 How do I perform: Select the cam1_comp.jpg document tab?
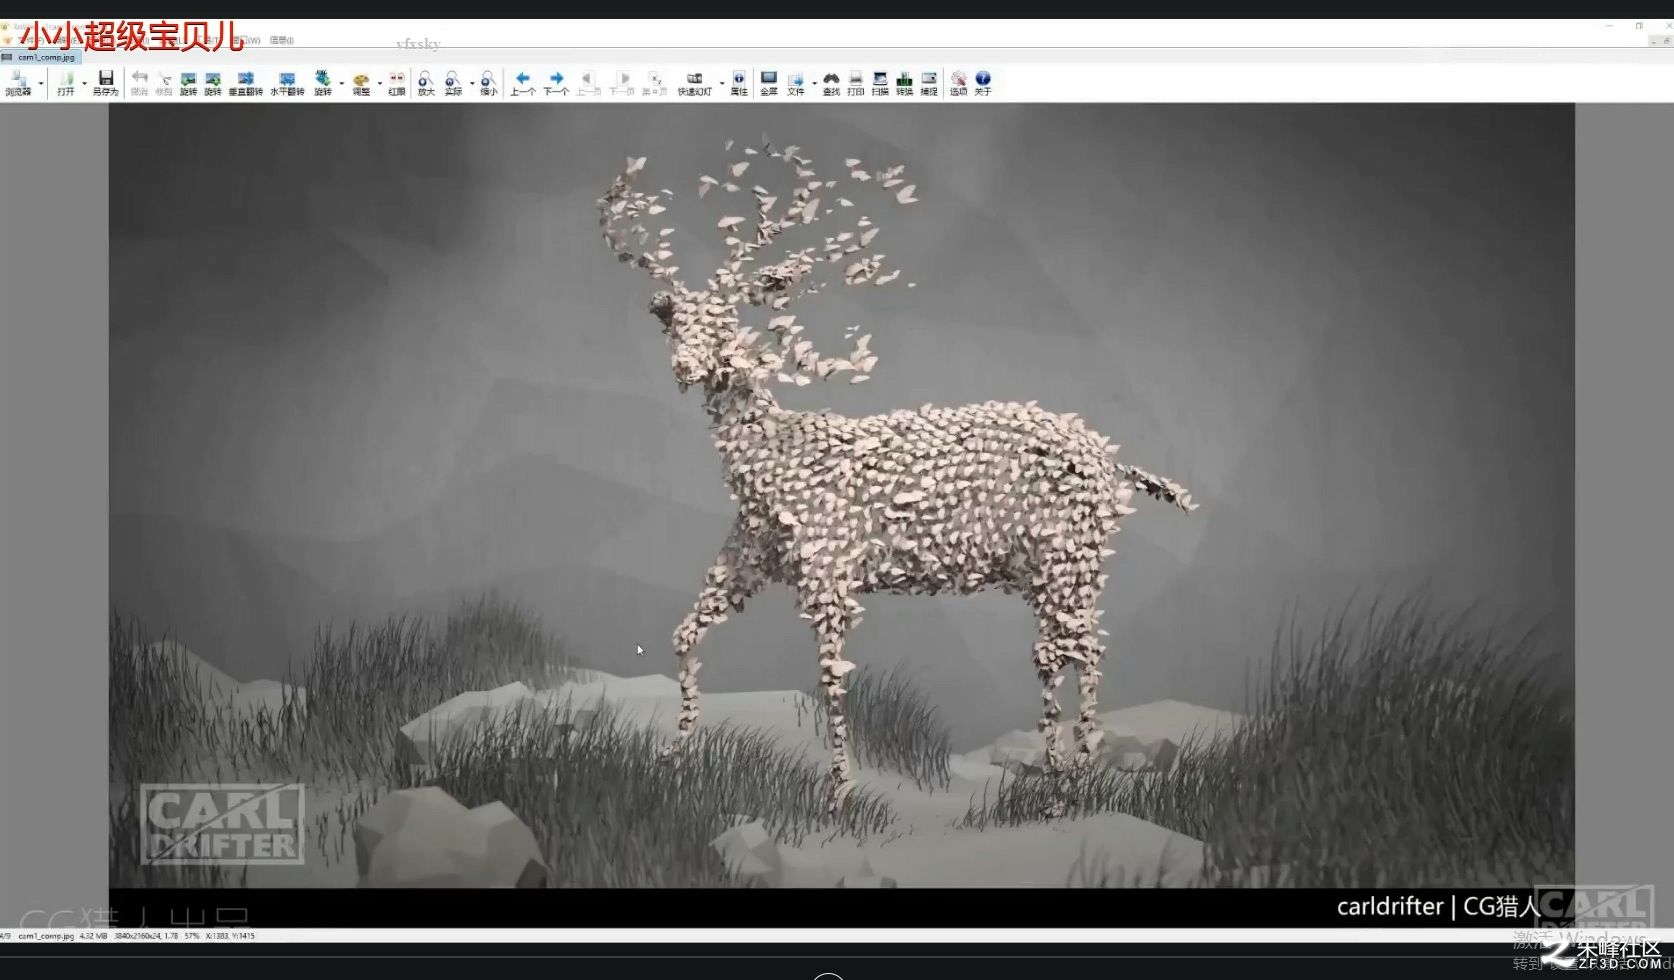(40, 57)
